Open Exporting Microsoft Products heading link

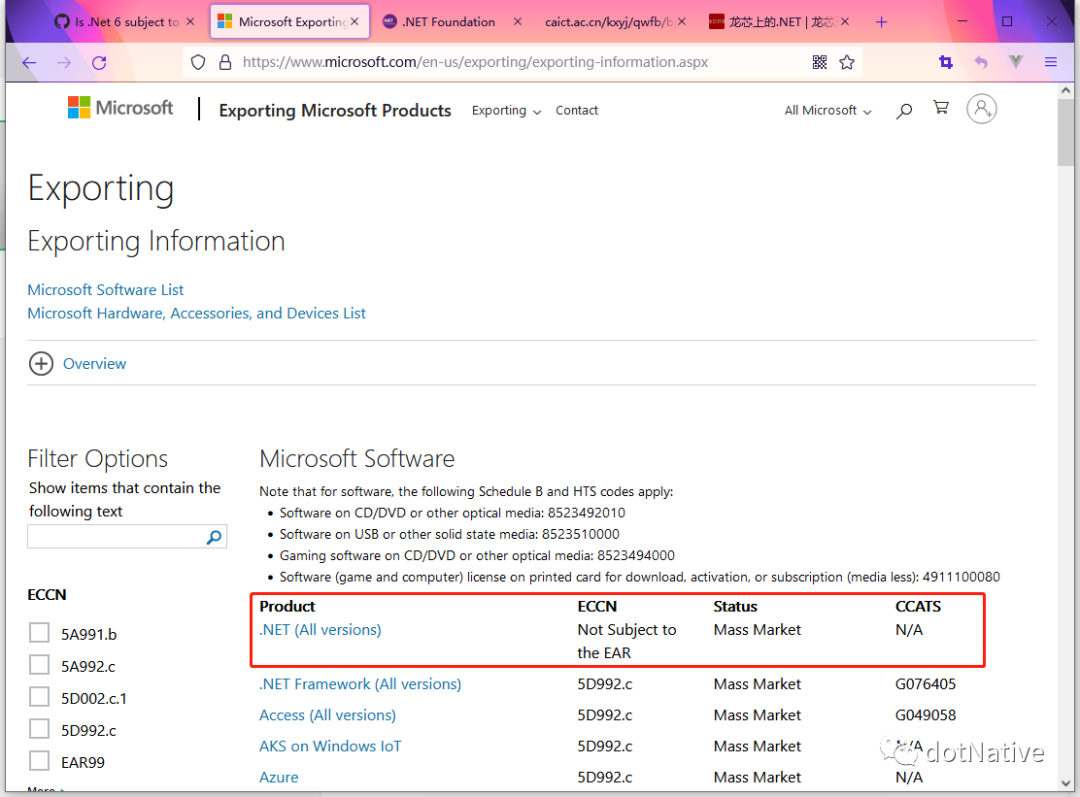[x=335, y=110]
